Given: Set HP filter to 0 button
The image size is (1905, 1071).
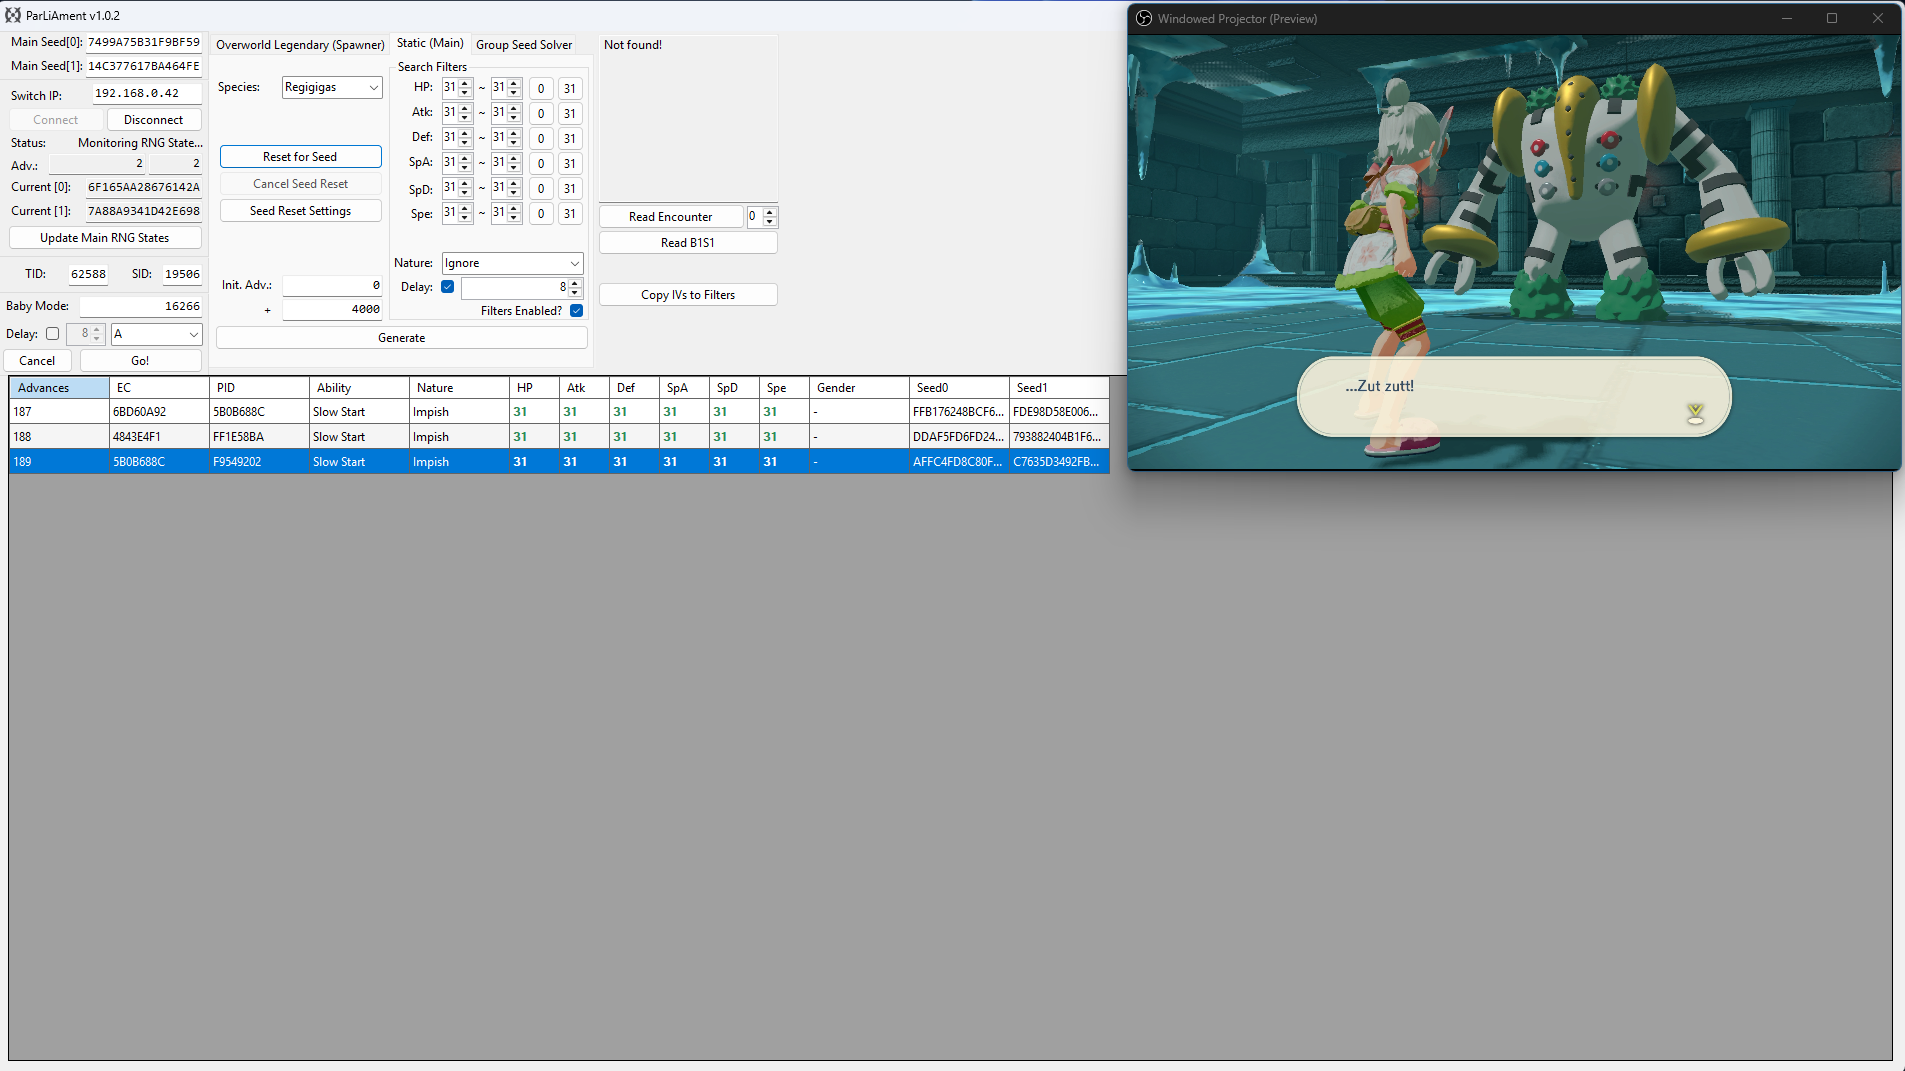Looking at the screenshot, I should click(541, 89).
